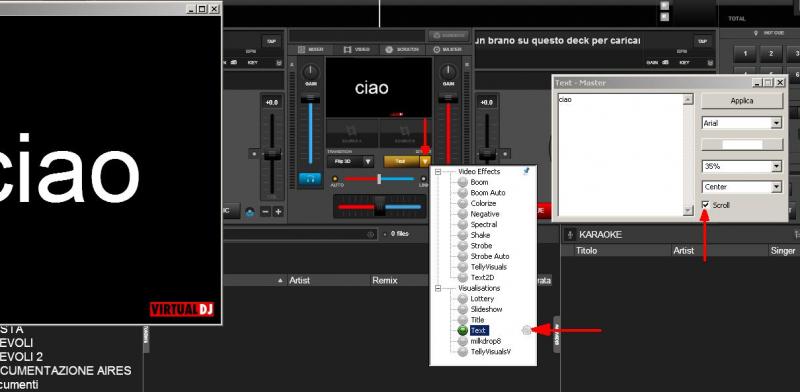The width and height of the screenshot is (800, 392).
Task: Activate the Boom video effect icon
Action: point(463,182)
